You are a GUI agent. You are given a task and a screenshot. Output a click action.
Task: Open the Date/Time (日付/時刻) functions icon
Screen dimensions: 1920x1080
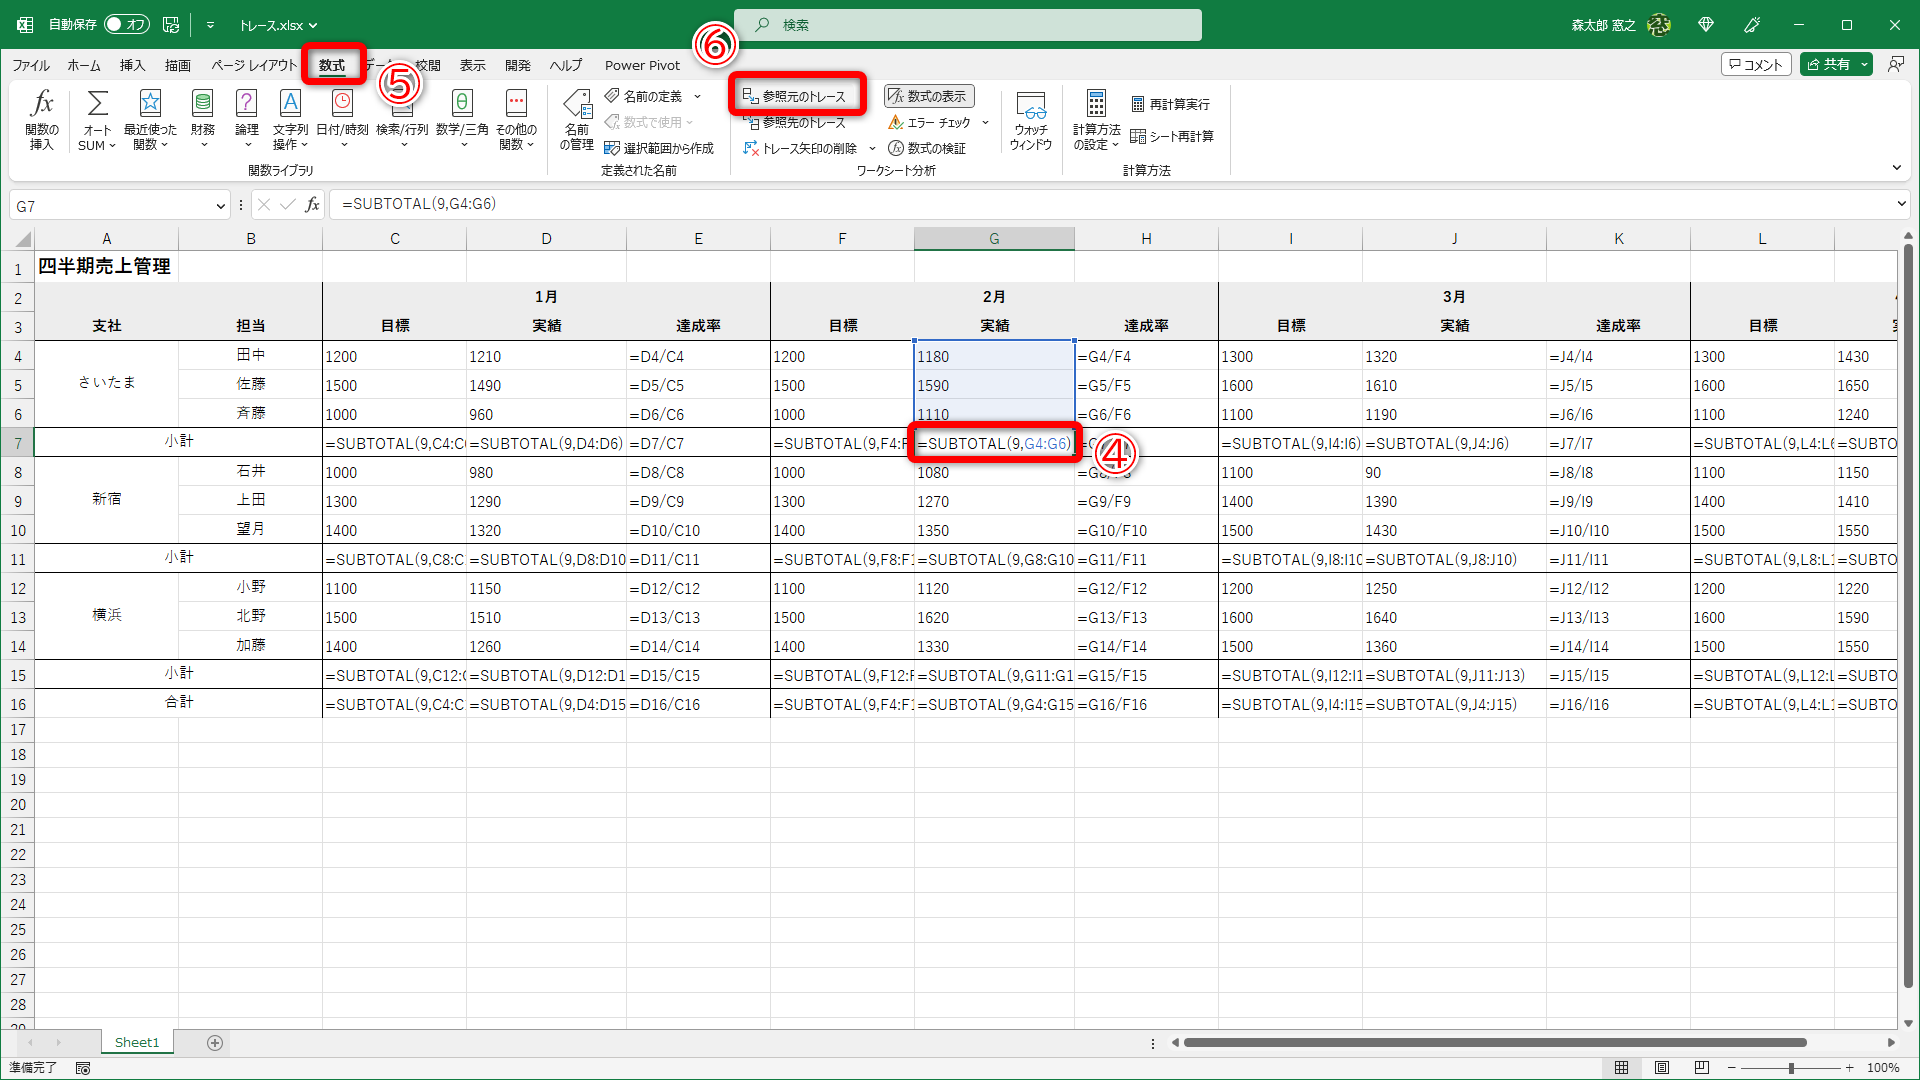point(342,104)
